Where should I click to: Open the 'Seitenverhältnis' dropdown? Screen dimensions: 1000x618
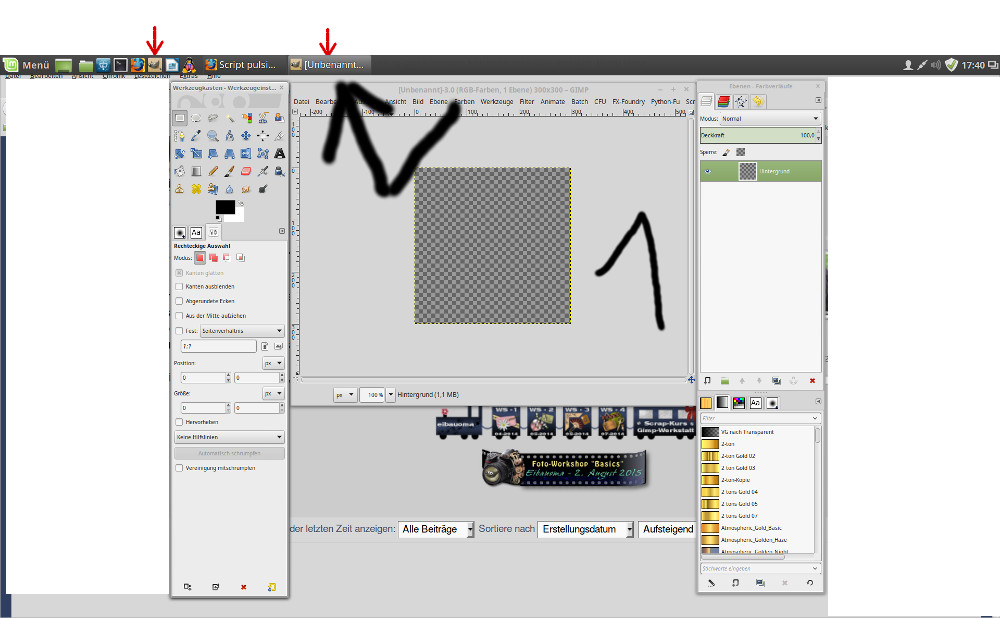click(x=242, y=331)
